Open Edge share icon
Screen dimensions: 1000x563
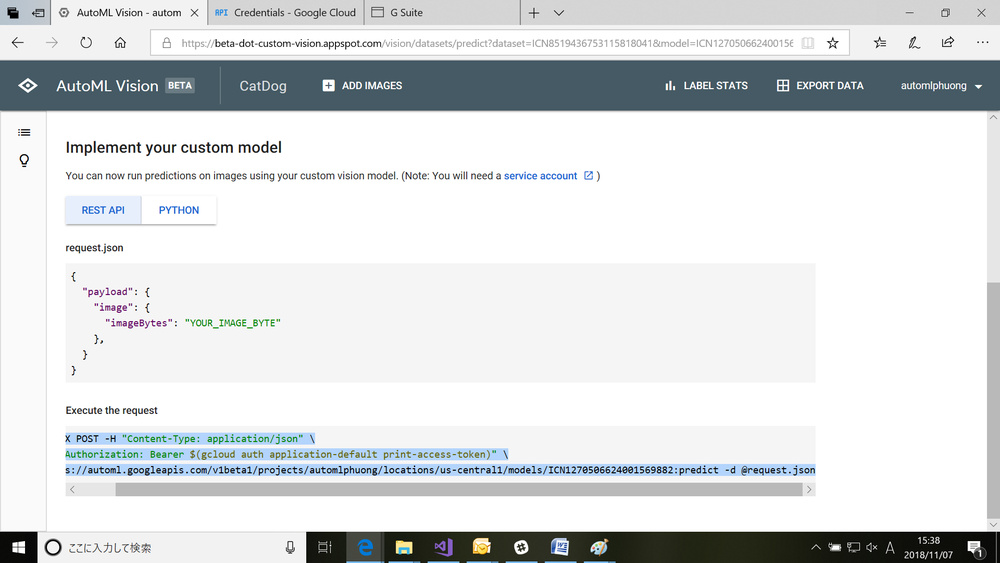(x=947, y=43)
